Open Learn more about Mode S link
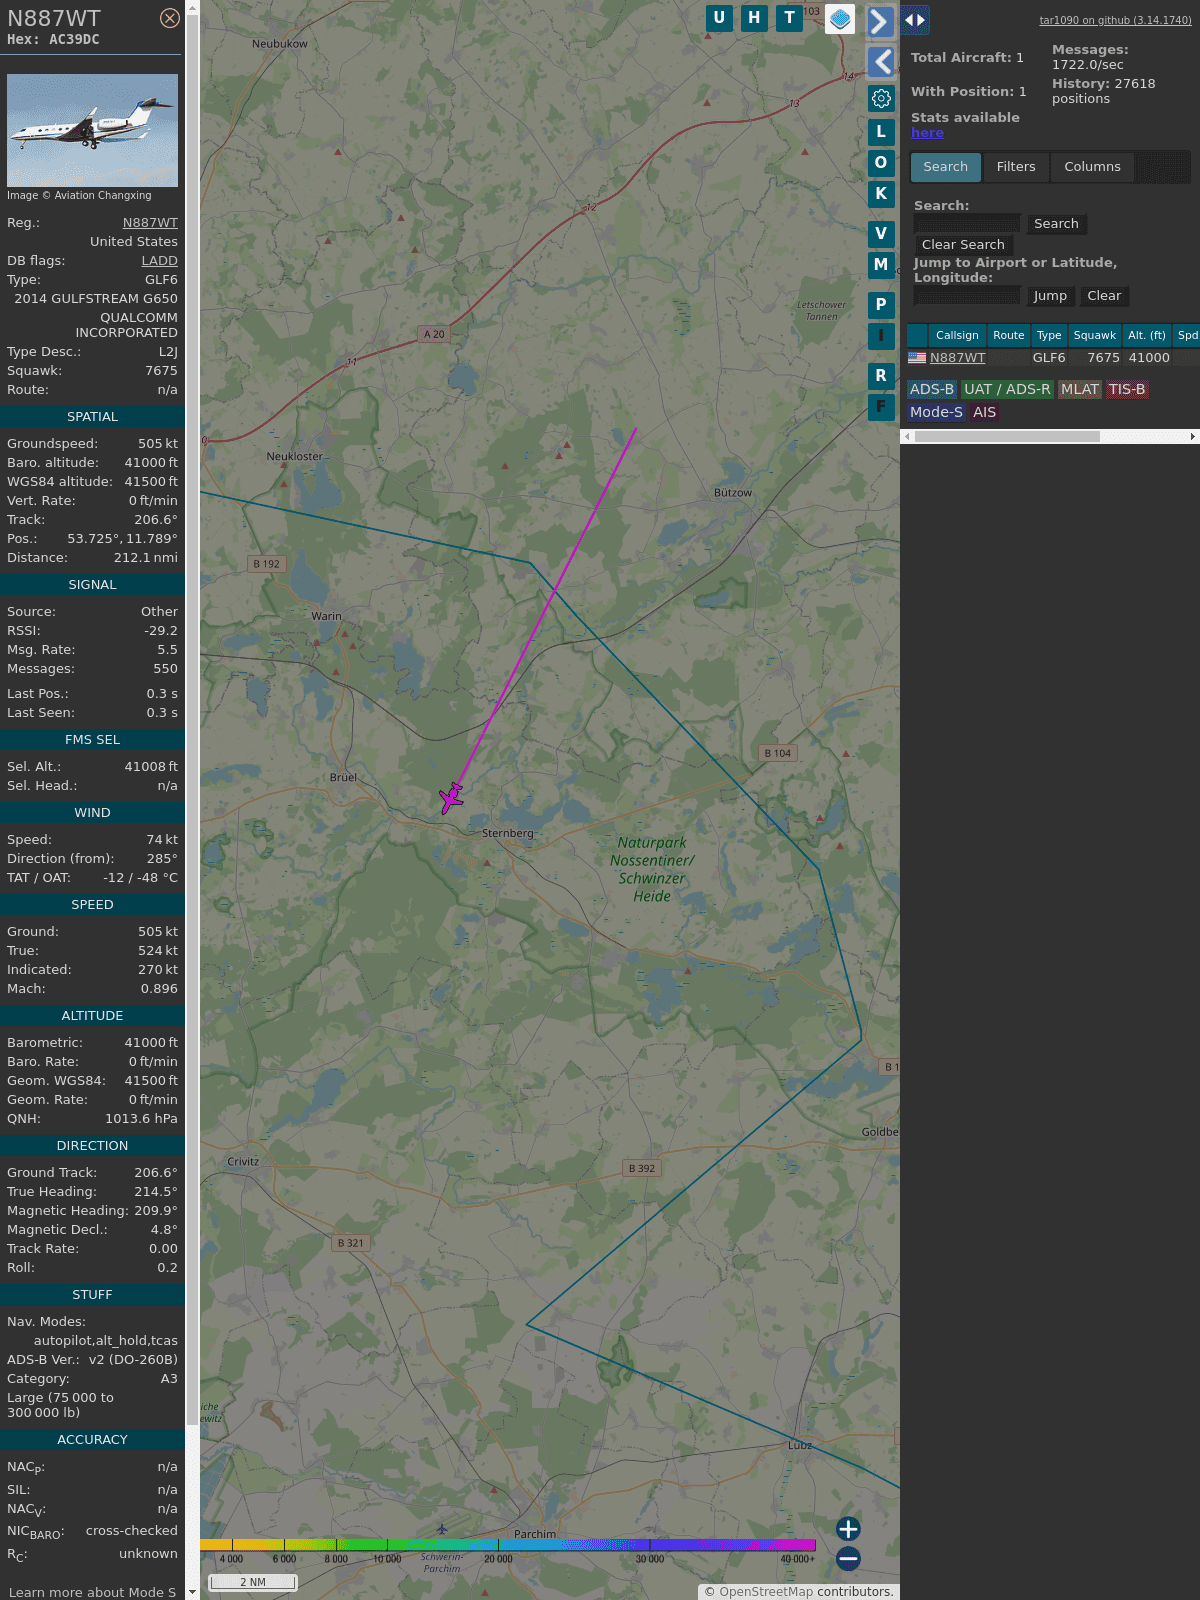Screen dimensions: 1200x1600 point(92,1592)
